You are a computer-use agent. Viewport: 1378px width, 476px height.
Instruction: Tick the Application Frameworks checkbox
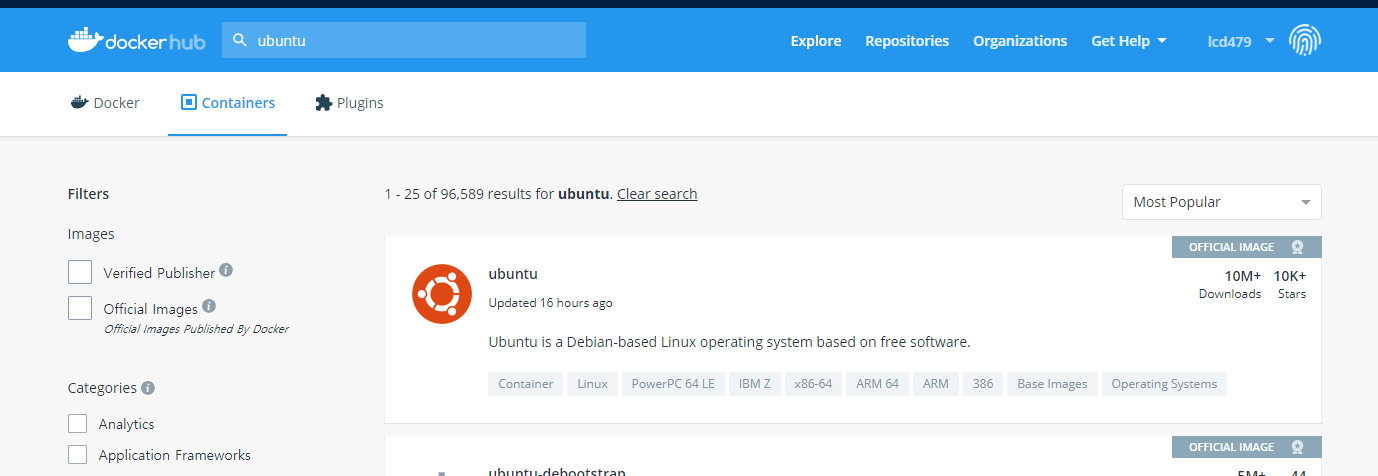click(x=77, y=455)
